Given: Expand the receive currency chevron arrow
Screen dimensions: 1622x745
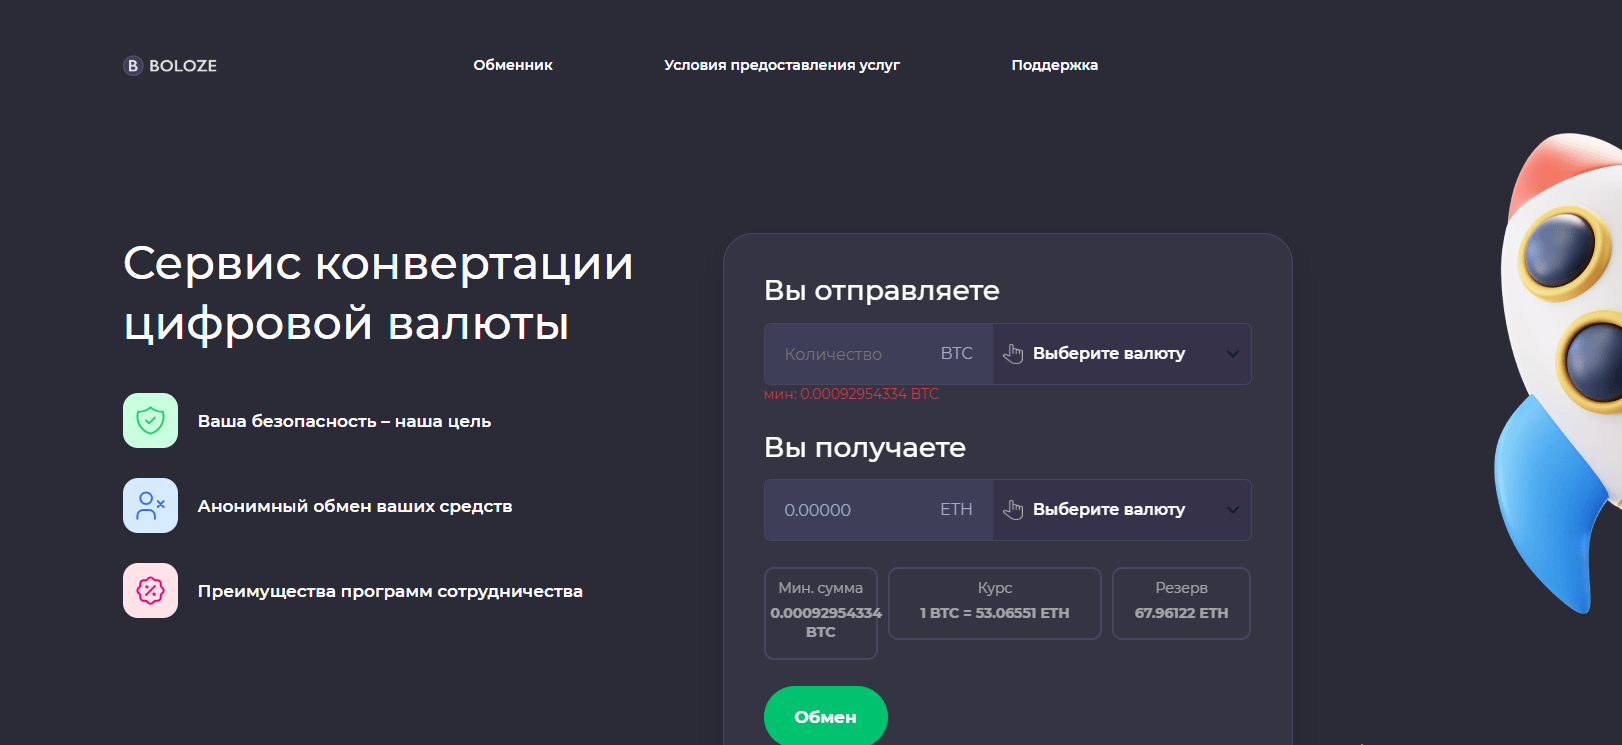Looking at the screenshot, I should tap(1232, 510).
